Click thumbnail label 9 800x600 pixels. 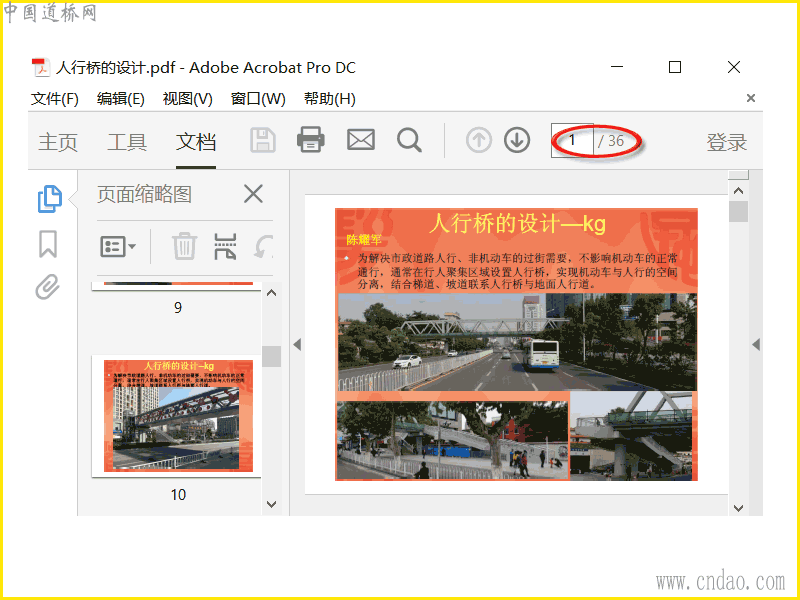(178, 308)
